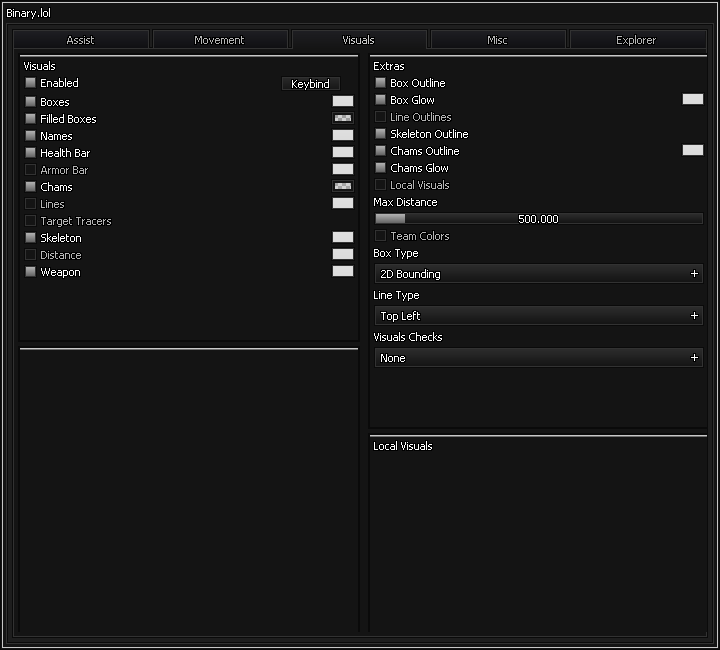The height and width of the screenshot is (650, 720).
Task: Open the Boxes color swatch
Action: [x=343, y=101]
